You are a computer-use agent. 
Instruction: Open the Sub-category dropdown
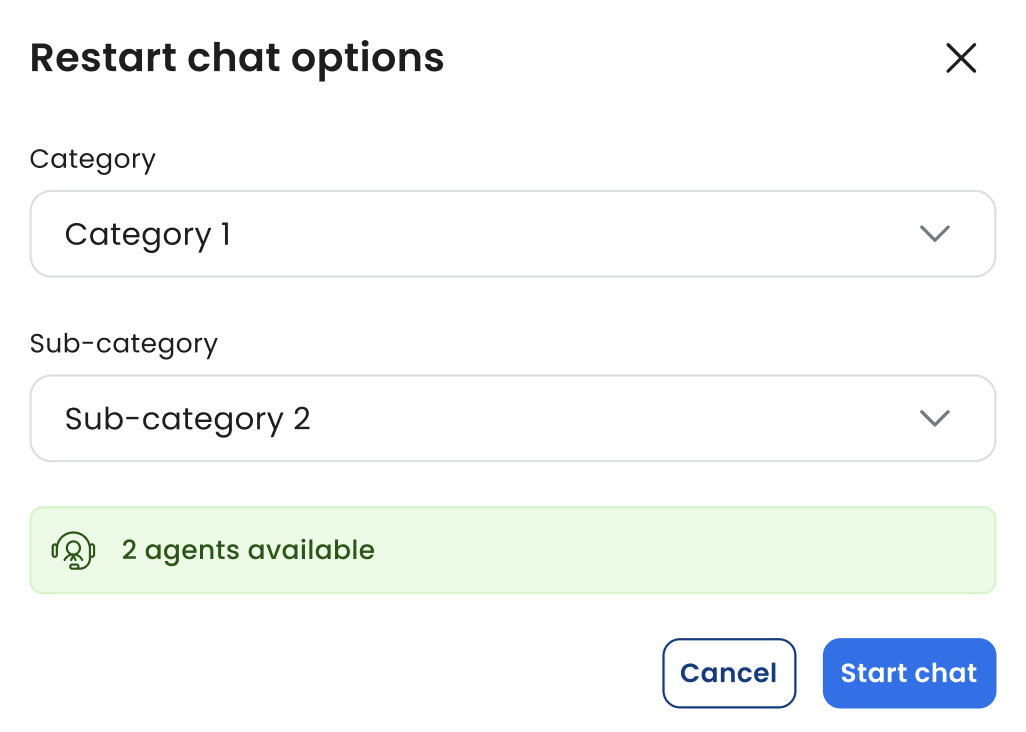pos(512,418)
